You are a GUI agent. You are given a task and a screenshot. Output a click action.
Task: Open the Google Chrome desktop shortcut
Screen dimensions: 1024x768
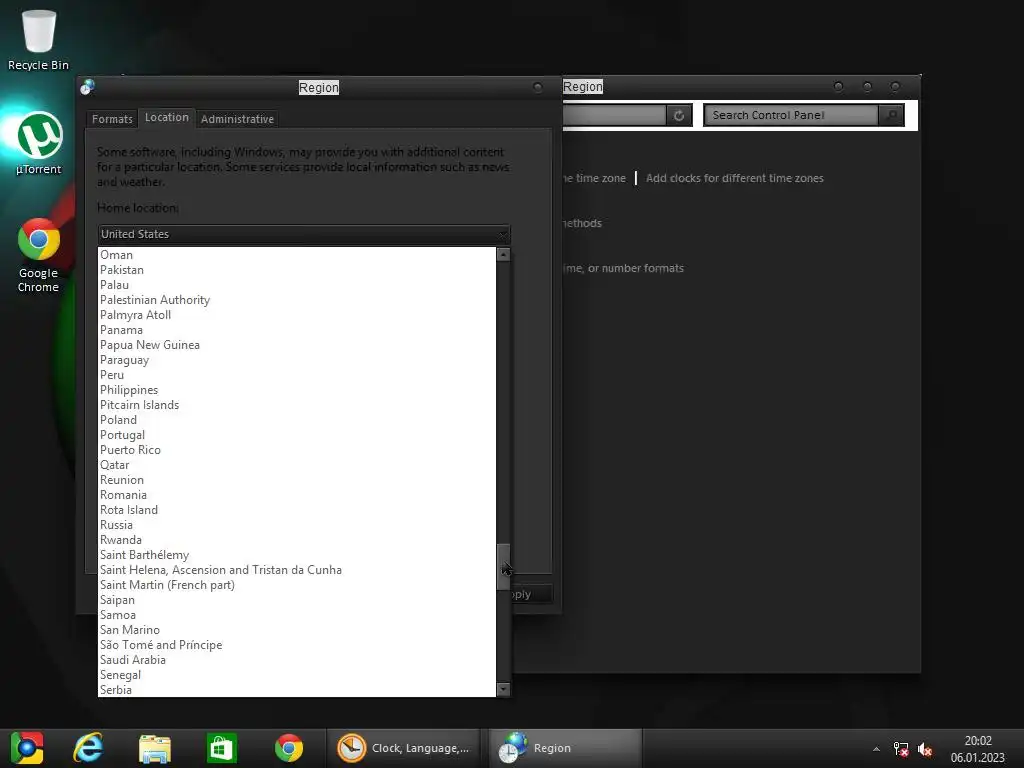coord(39,255)
